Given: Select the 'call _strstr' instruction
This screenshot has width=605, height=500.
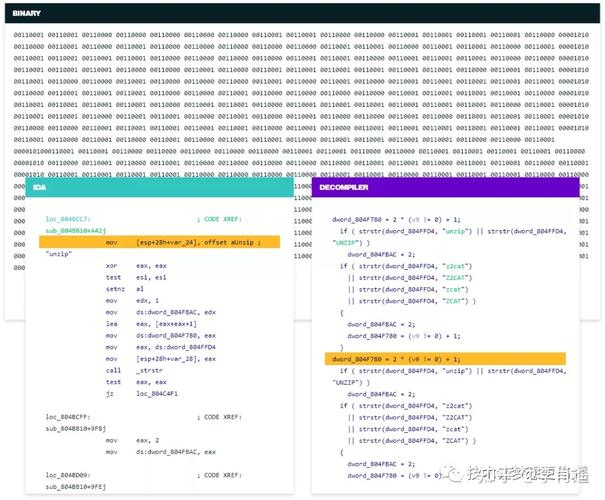Looking at the screenshot, I should click(134, 370).
